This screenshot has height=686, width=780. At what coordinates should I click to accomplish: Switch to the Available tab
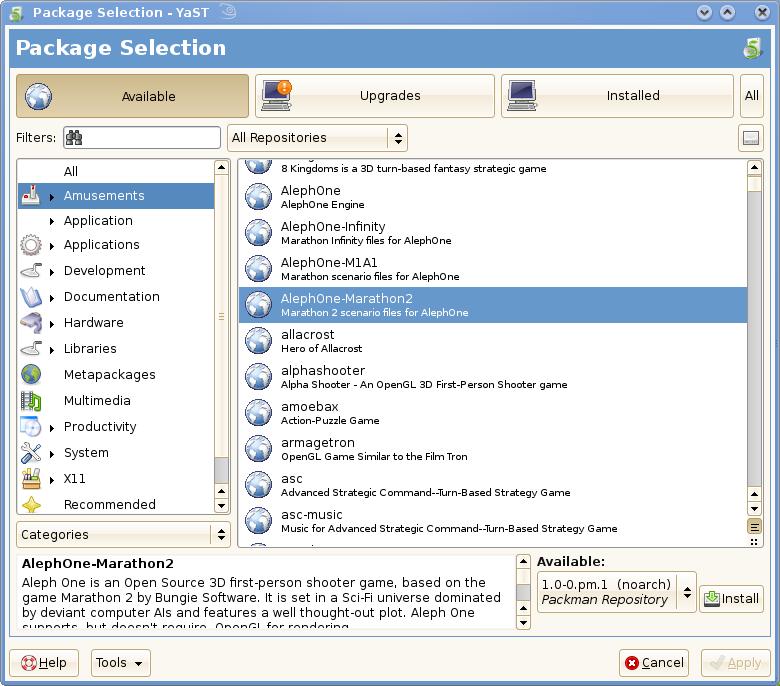pos(132,96)
